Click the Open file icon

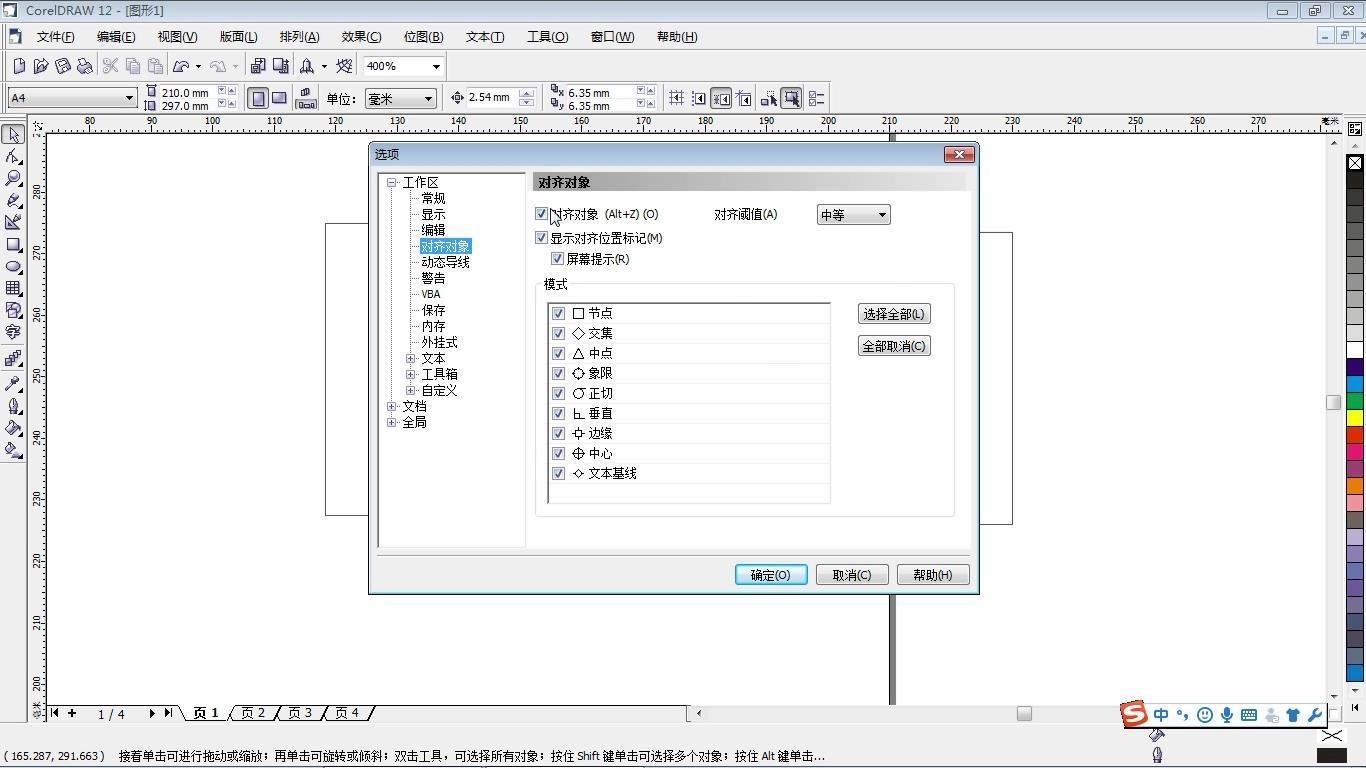click(41, 66)
